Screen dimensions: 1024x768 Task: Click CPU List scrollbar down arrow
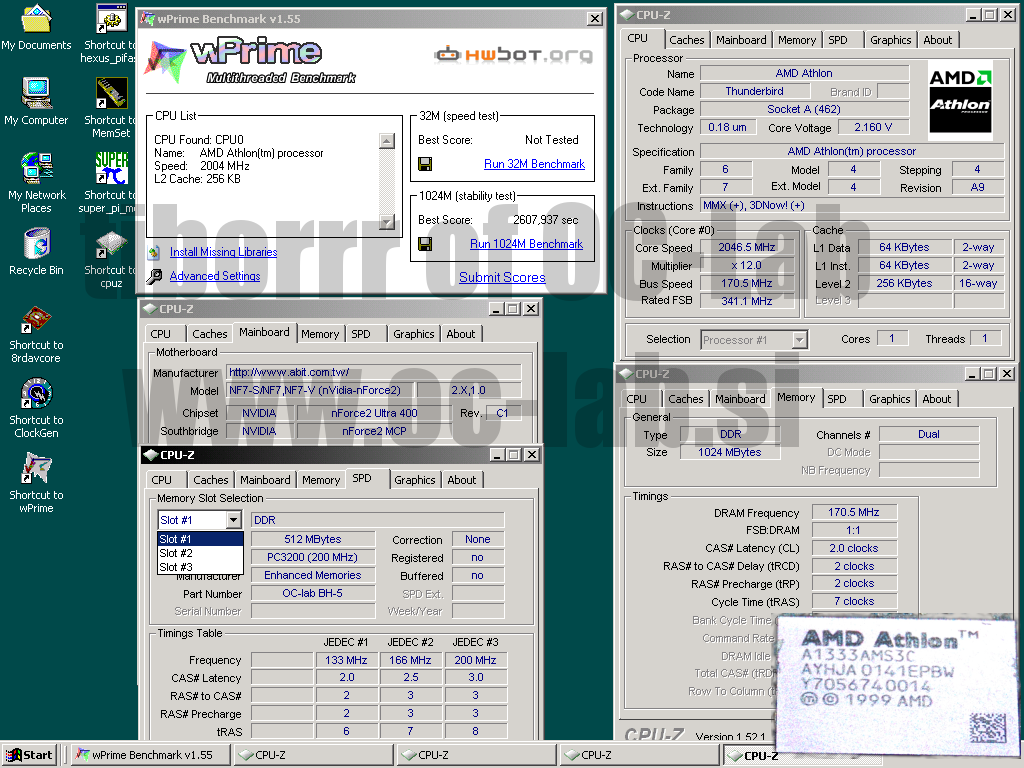point(387,222)
